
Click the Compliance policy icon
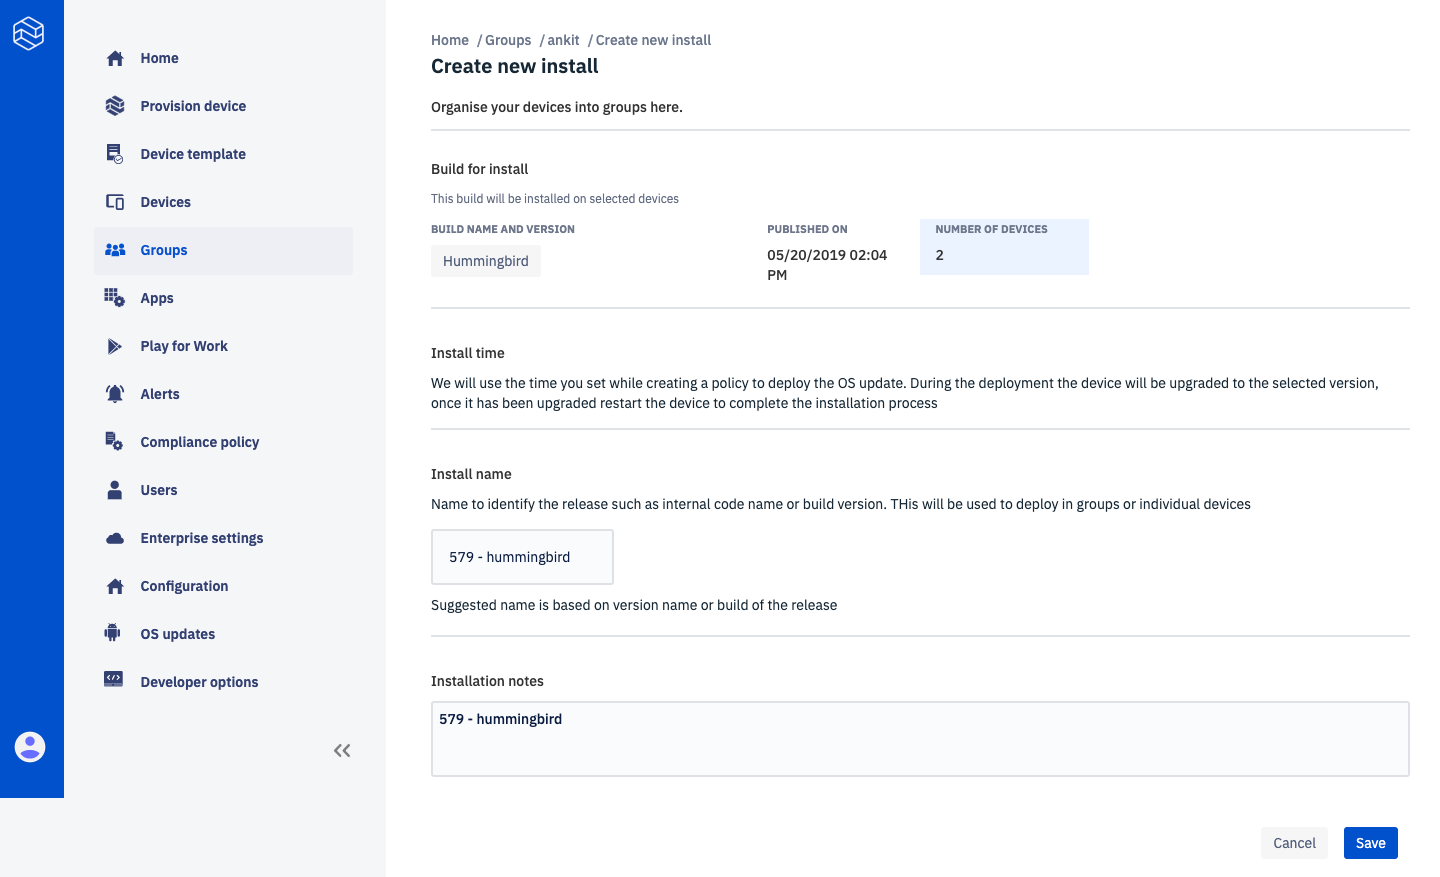[x=115, y=442]
